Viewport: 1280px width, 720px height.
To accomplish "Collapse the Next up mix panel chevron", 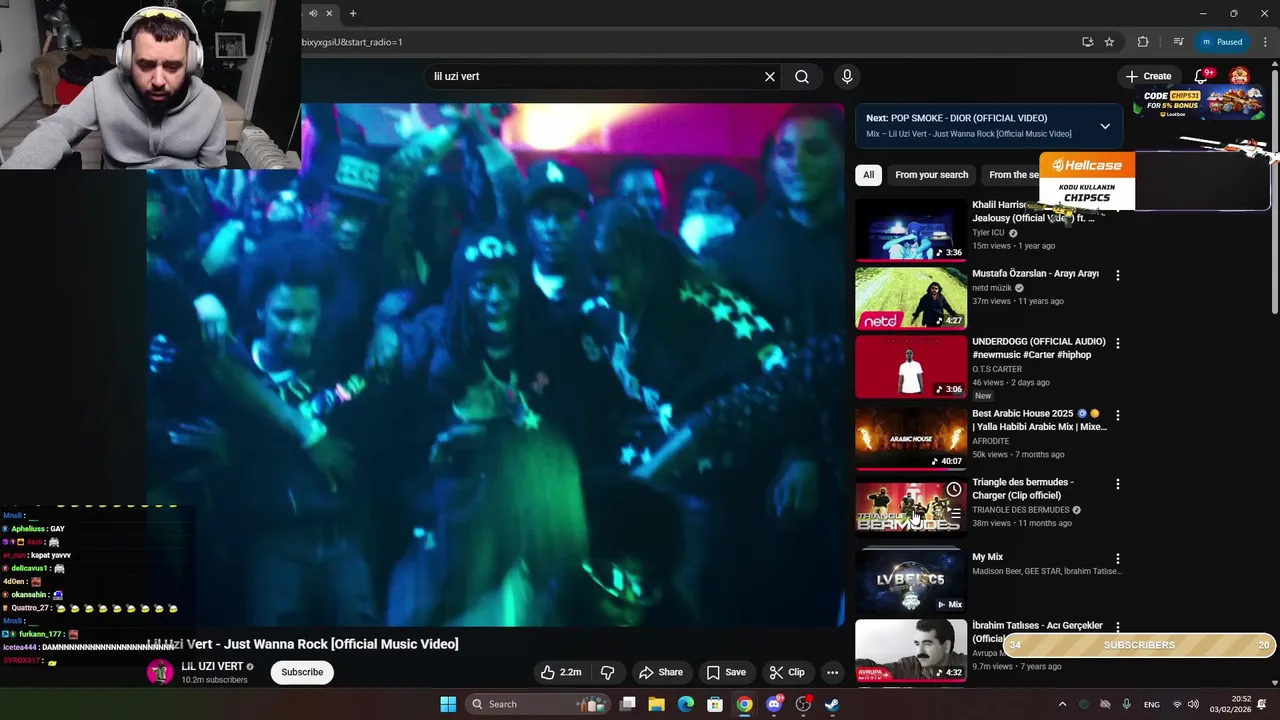I will click(x=1105, y=126).
